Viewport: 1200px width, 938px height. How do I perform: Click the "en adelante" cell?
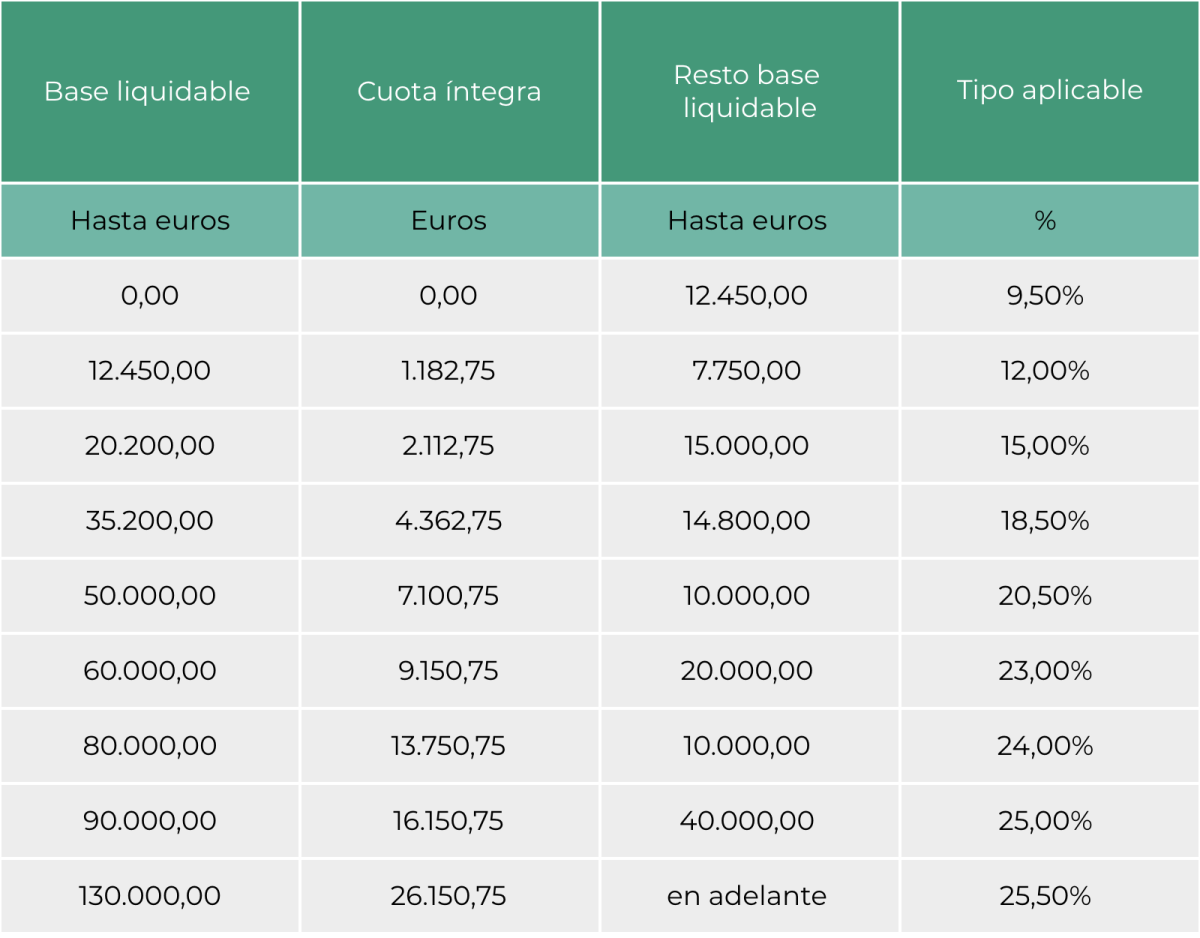[747, 896]
